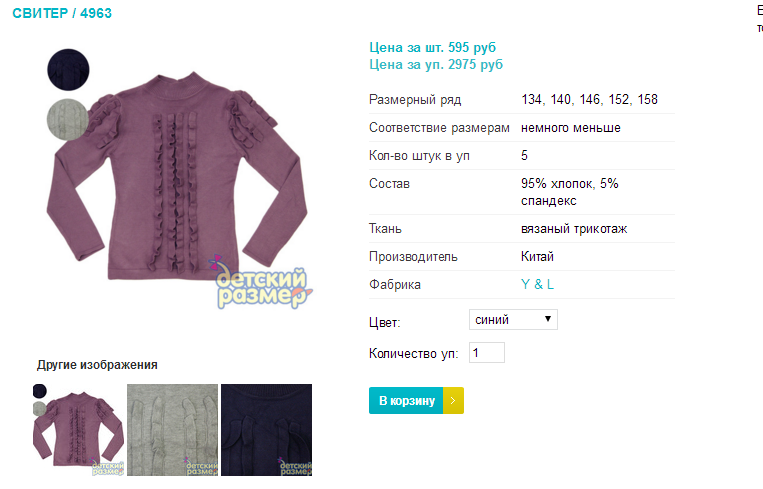Open the Цвет color dropdown
This screenshot has width=763, height=489.
(513, 320)
